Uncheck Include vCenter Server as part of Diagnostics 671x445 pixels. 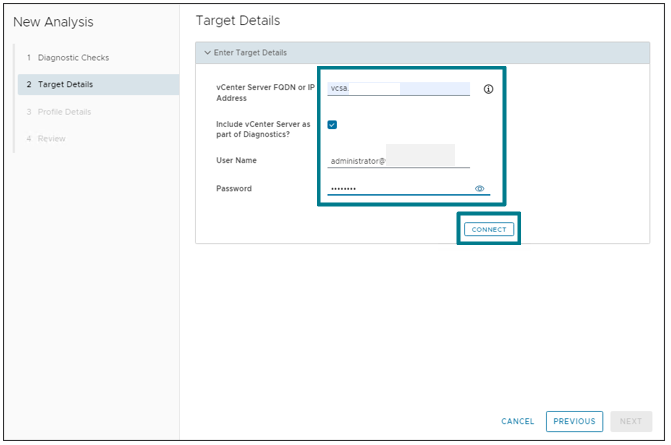[x=332, y=124]
